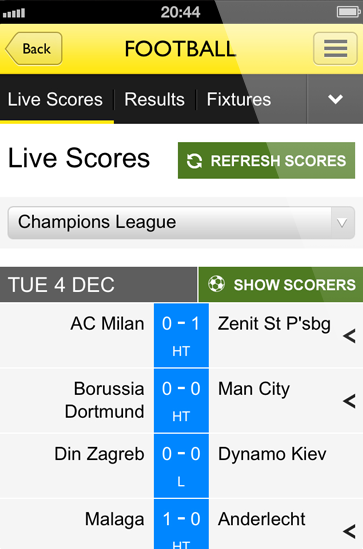
Task: Open the hamburger menu icon
Action: click(335, 49)
